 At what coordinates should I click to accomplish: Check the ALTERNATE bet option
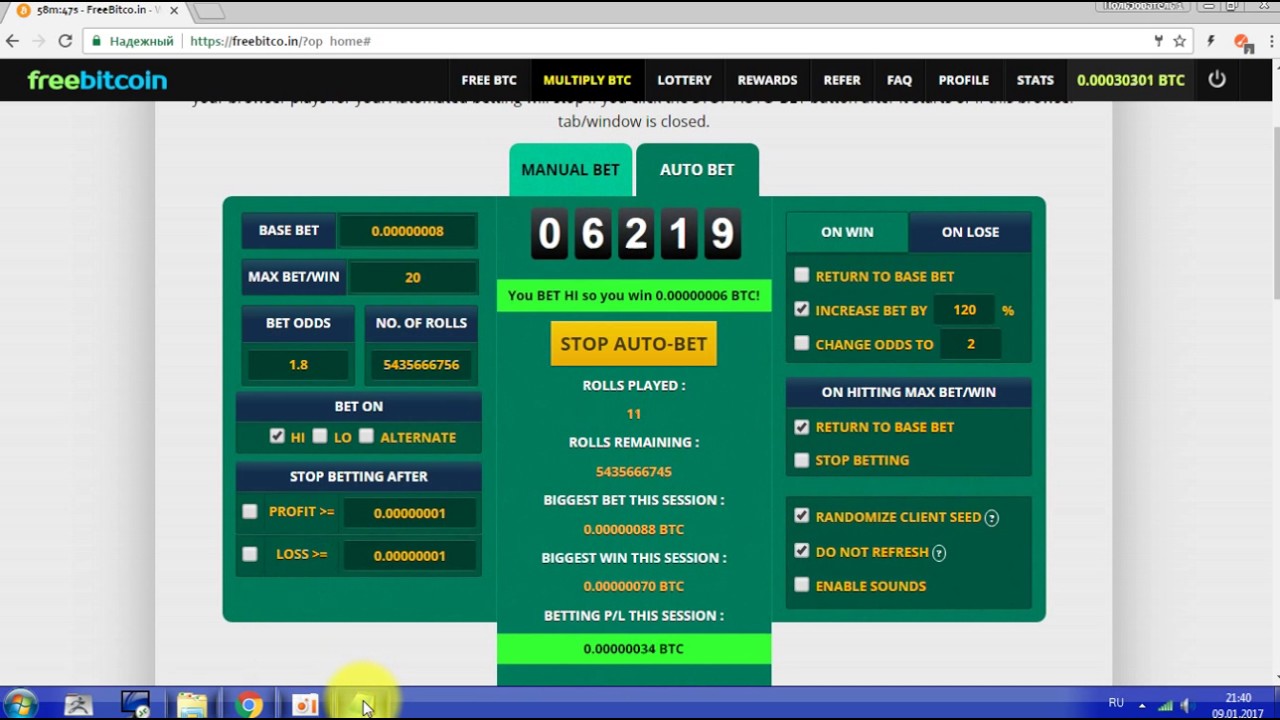click(366, 436)
